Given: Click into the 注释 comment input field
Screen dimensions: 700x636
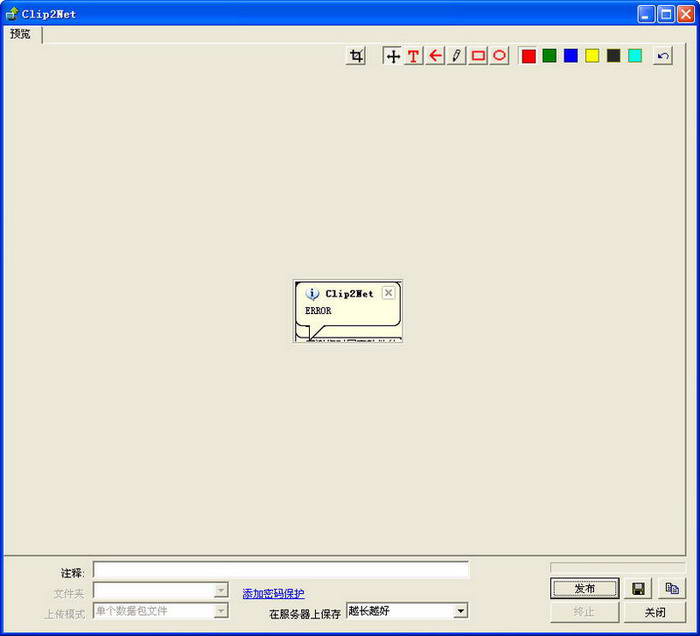Looking at the screenshot, I should pos(281,570).
